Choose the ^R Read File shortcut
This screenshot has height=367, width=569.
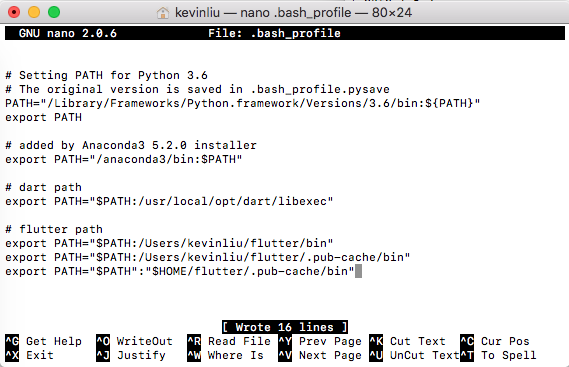229,341
